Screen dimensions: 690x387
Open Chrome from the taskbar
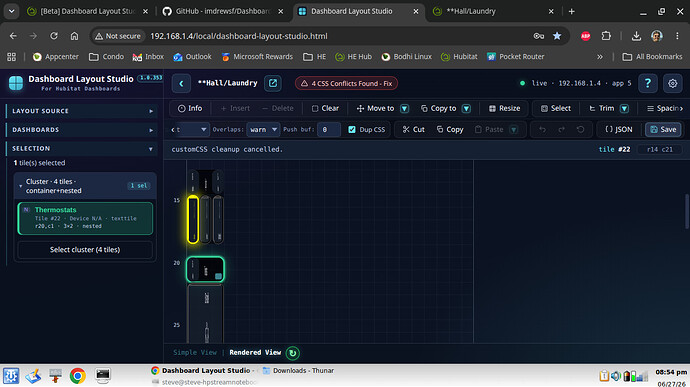[x=77, y=376]
